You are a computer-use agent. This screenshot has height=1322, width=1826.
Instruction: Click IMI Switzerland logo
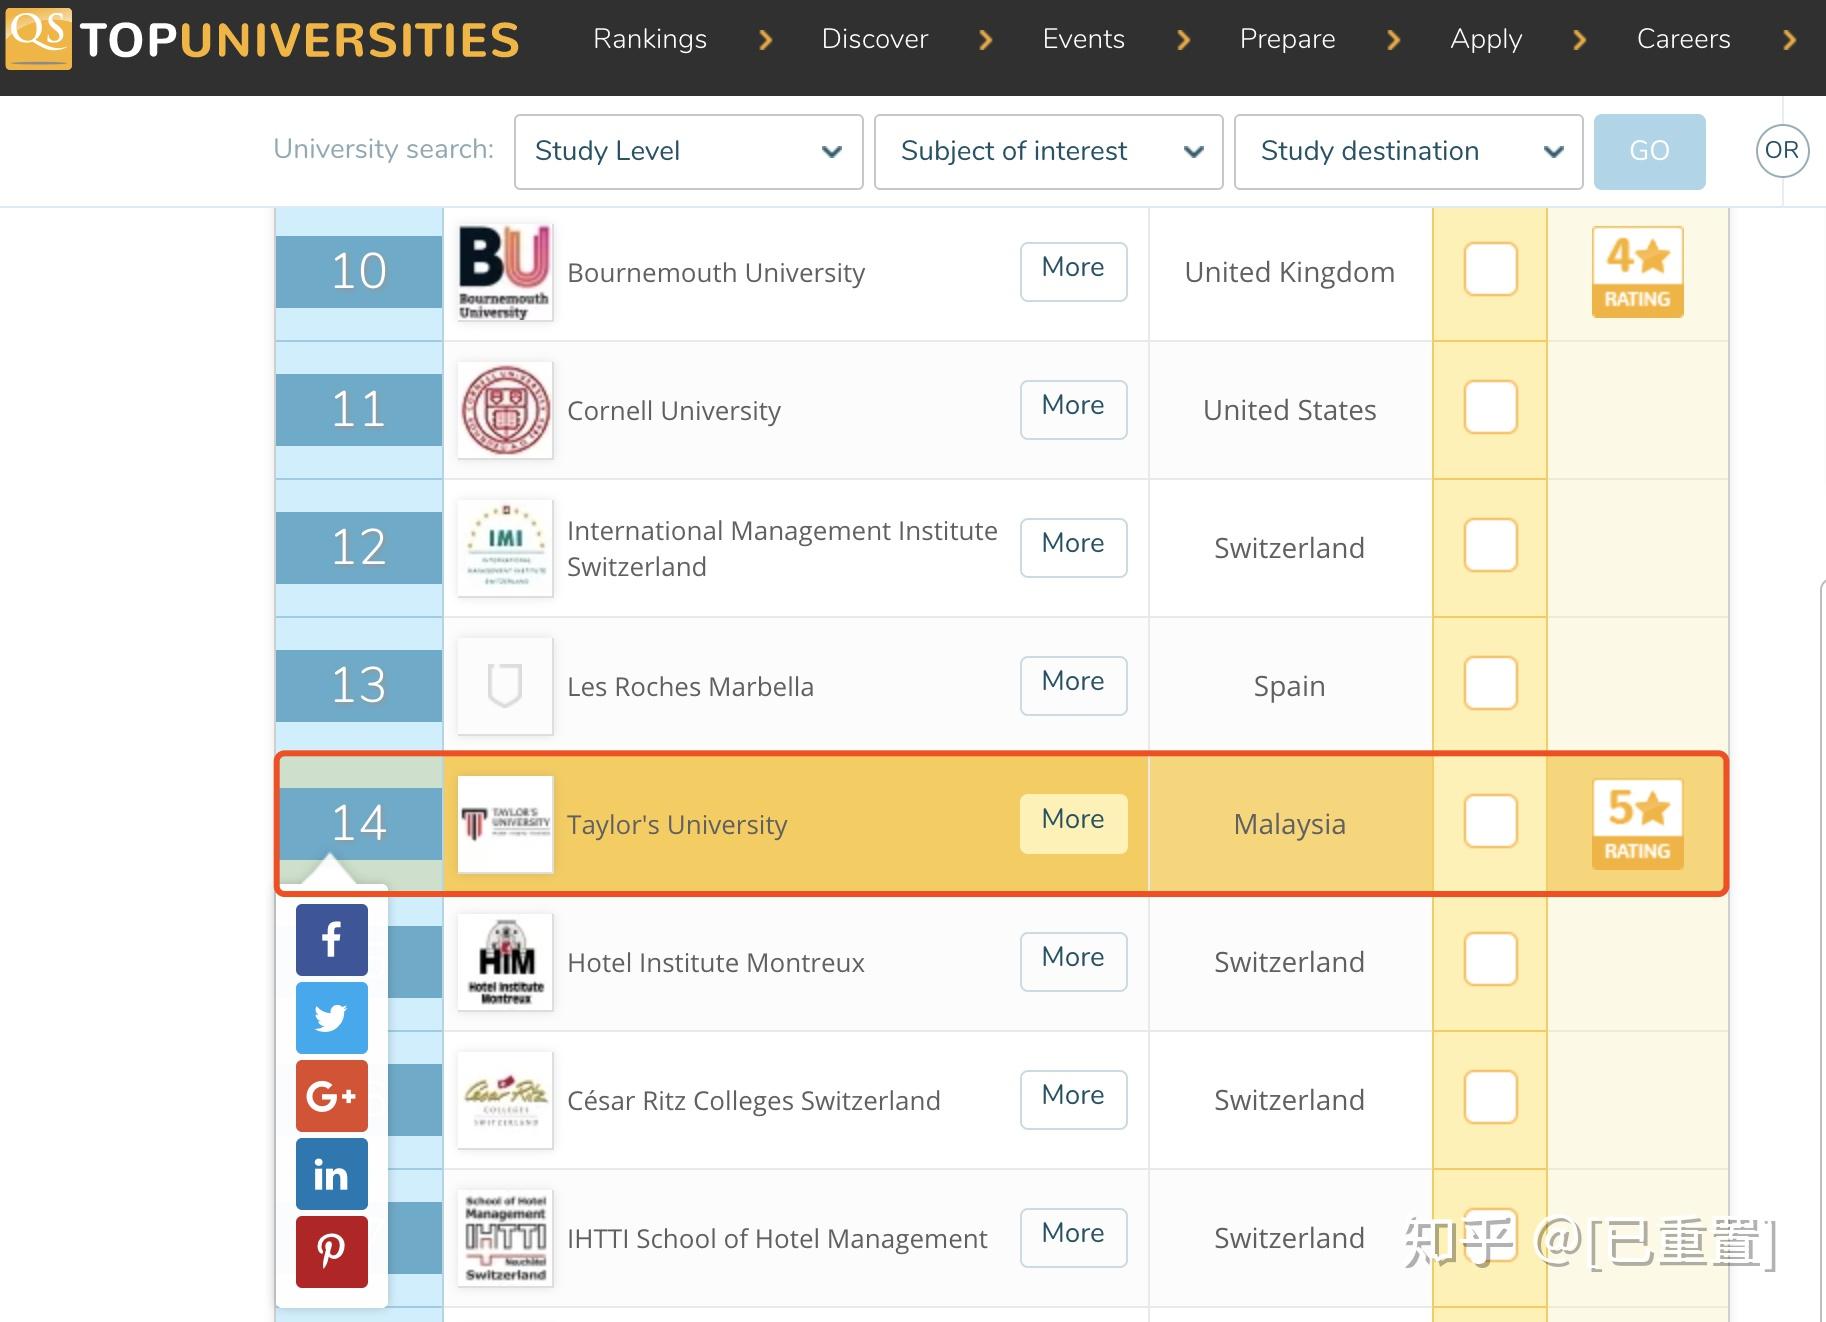505,548
